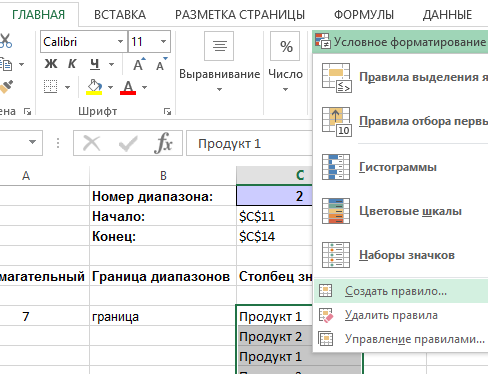The height and width of the screenshot is (374, 488).
Task: Open clipboard group dialog launcher
Action: point(27,111)
